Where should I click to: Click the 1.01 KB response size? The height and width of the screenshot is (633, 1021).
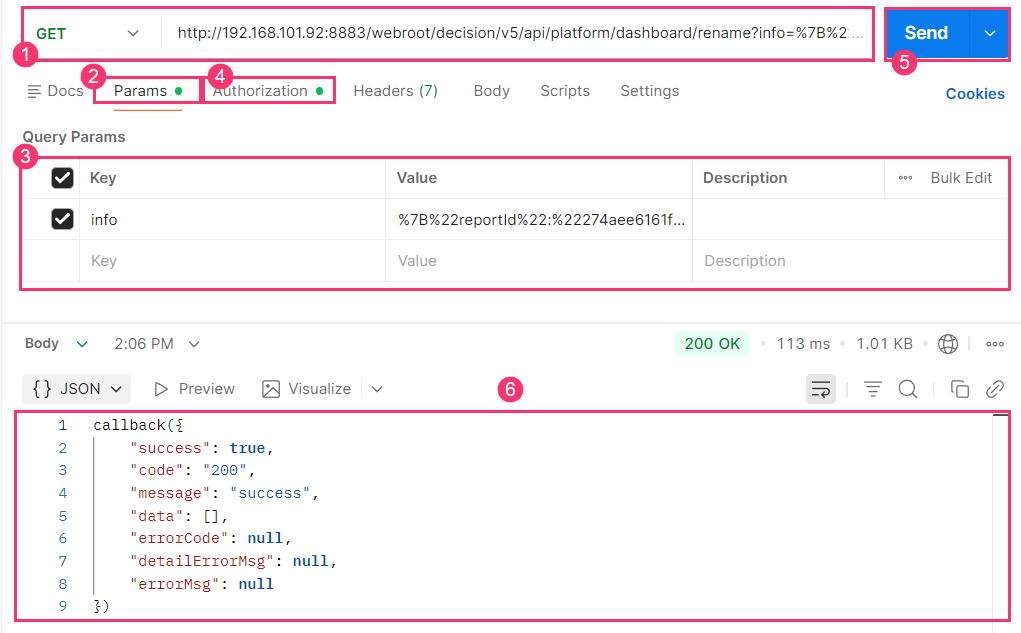884,344
